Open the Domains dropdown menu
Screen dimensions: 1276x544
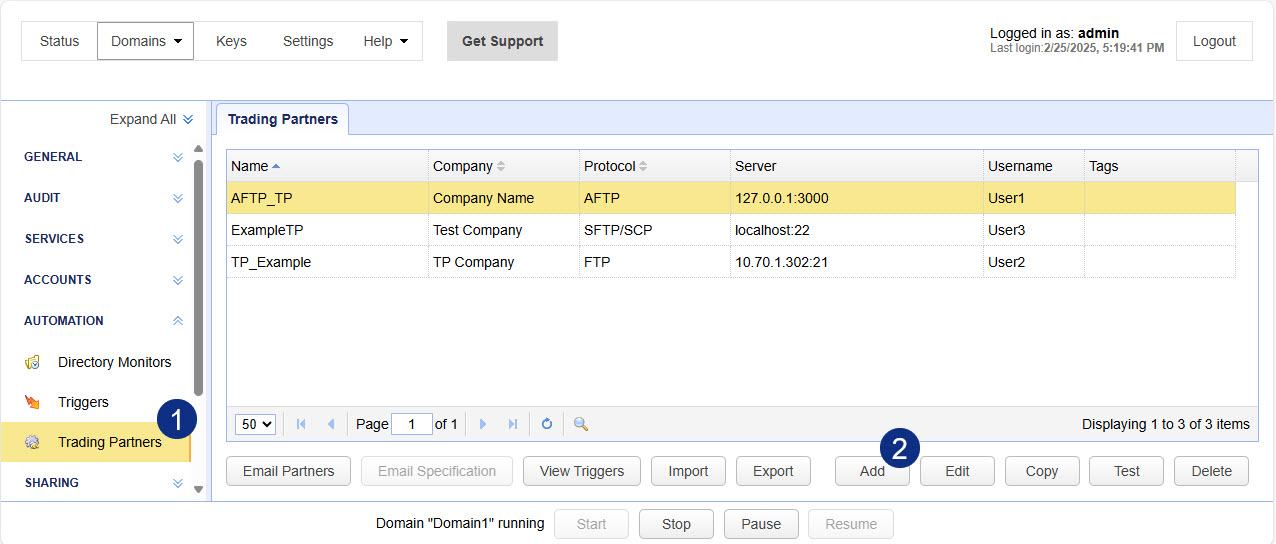click(x=145, y=41)
